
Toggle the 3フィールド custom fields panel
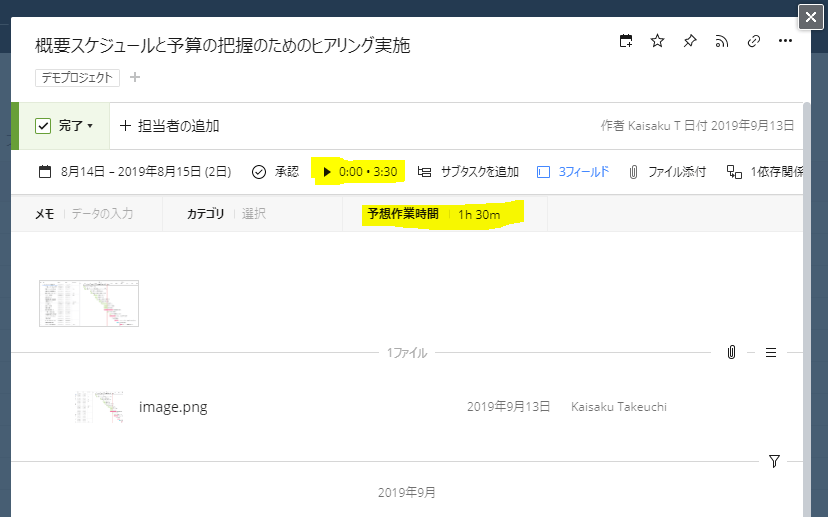point(573,172)
